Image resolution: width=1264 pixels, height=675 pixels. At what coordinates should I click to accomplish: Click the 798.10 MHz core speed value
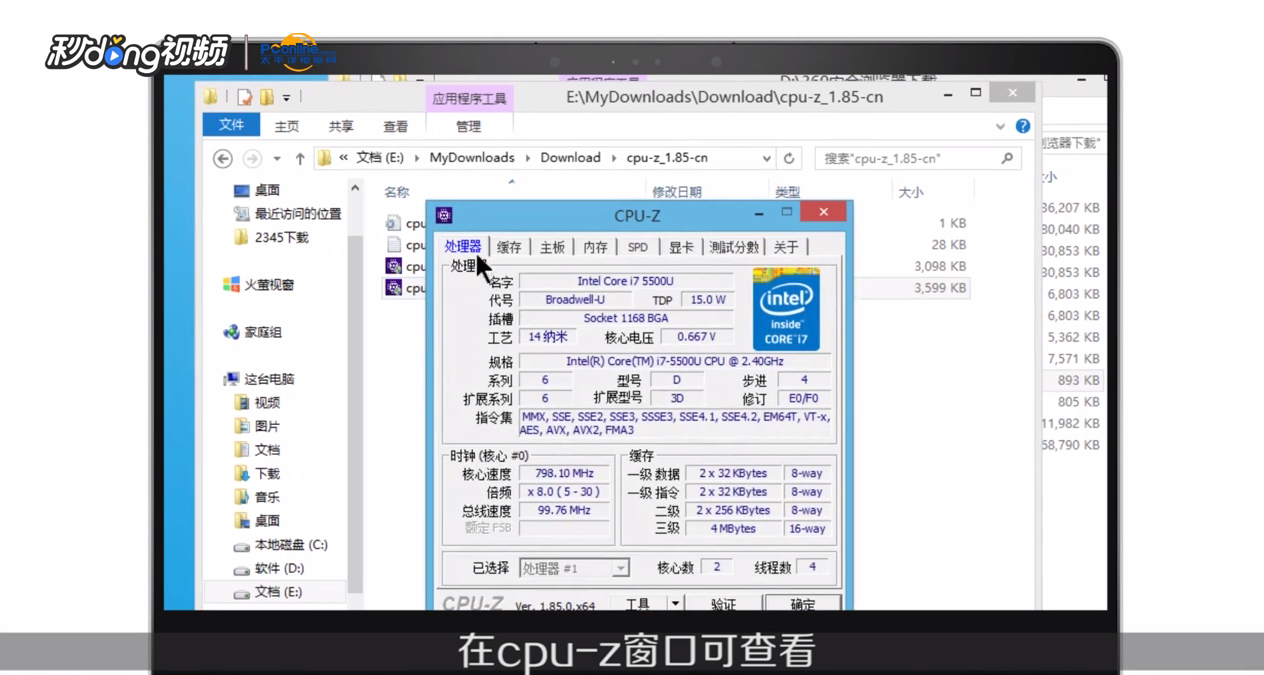564,473
